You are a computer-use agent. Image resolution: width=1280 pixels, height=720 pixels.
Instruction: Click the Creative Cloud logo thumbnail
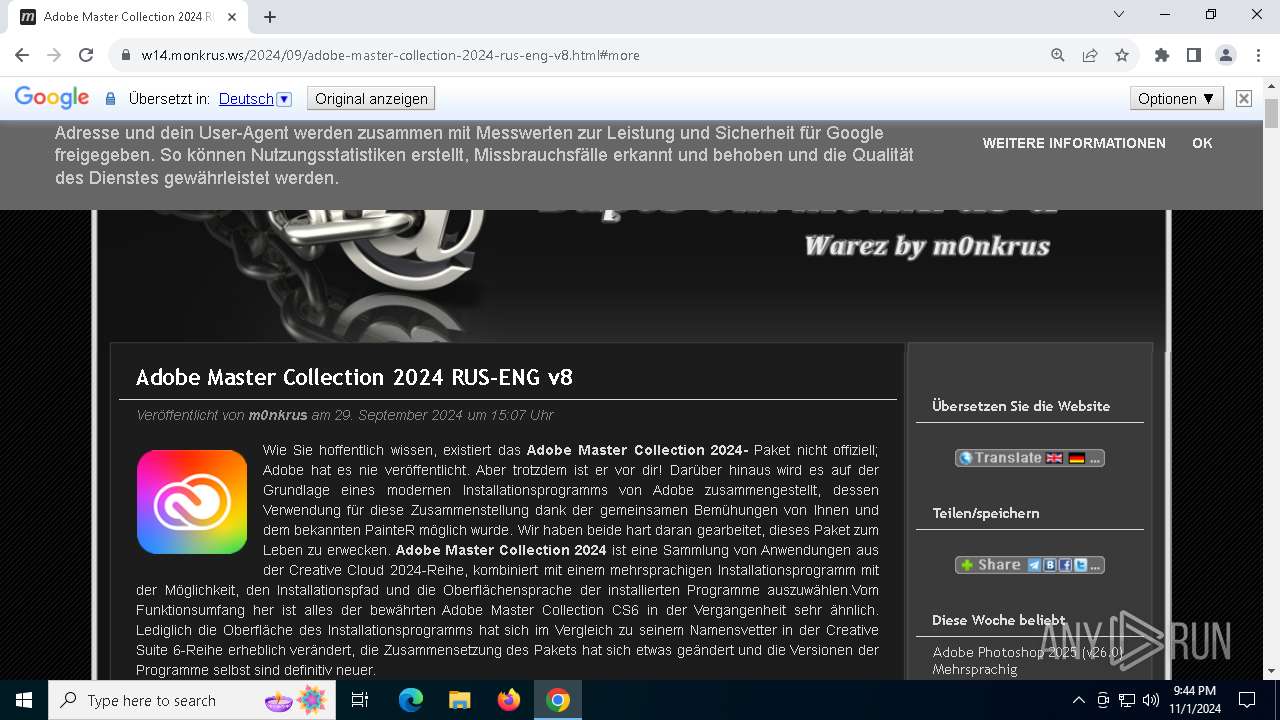point(192,502)
